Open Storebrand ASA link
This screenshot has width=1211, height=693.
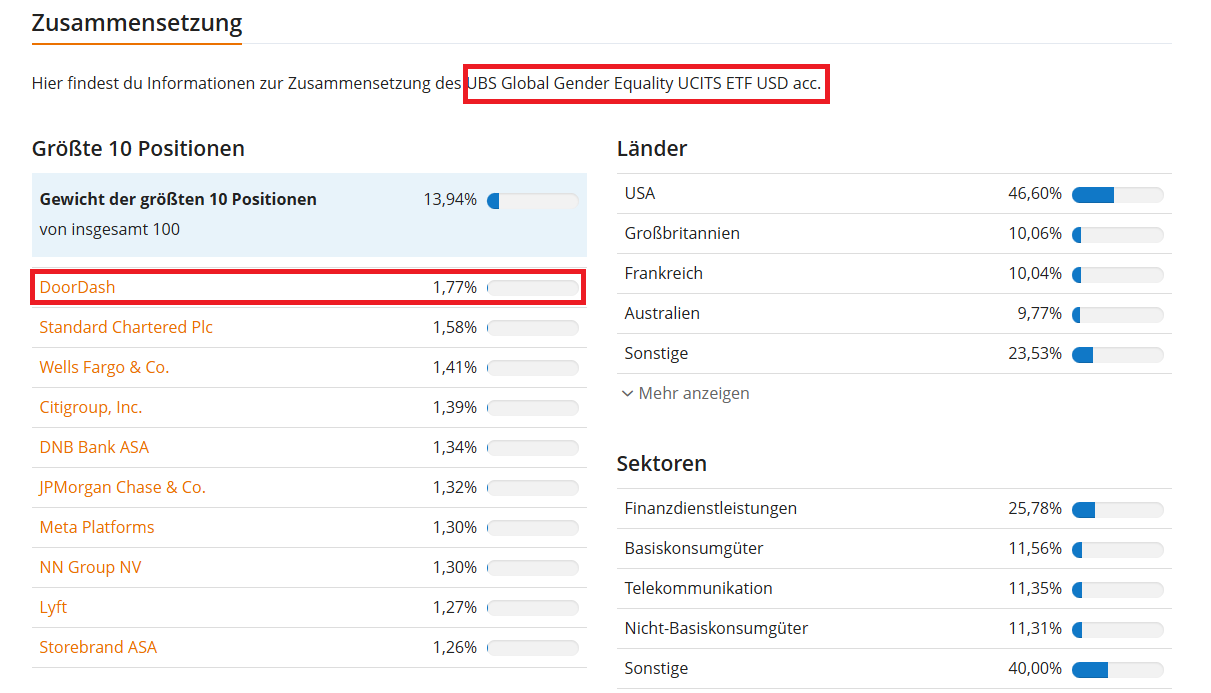pyautogui.click(x=98, y=647)
